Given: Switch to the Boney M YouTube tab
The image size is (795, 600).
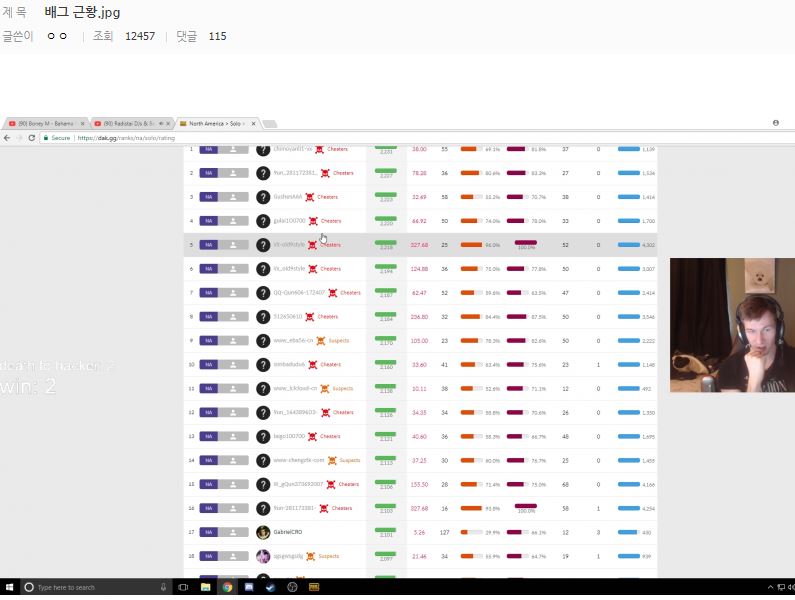Looking at the screenshot, I should tap(45, 123).
